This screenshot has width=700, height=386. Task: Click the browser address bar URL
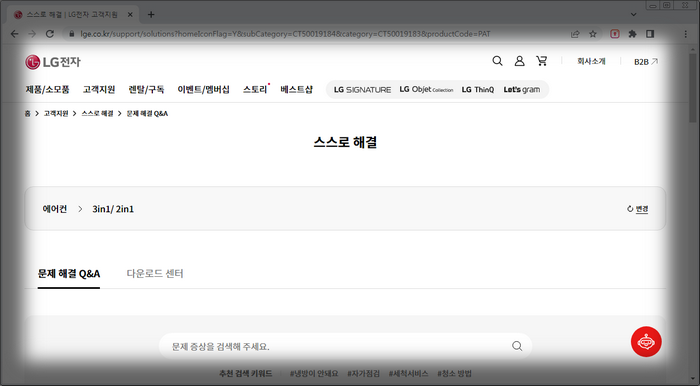[285, 34]
